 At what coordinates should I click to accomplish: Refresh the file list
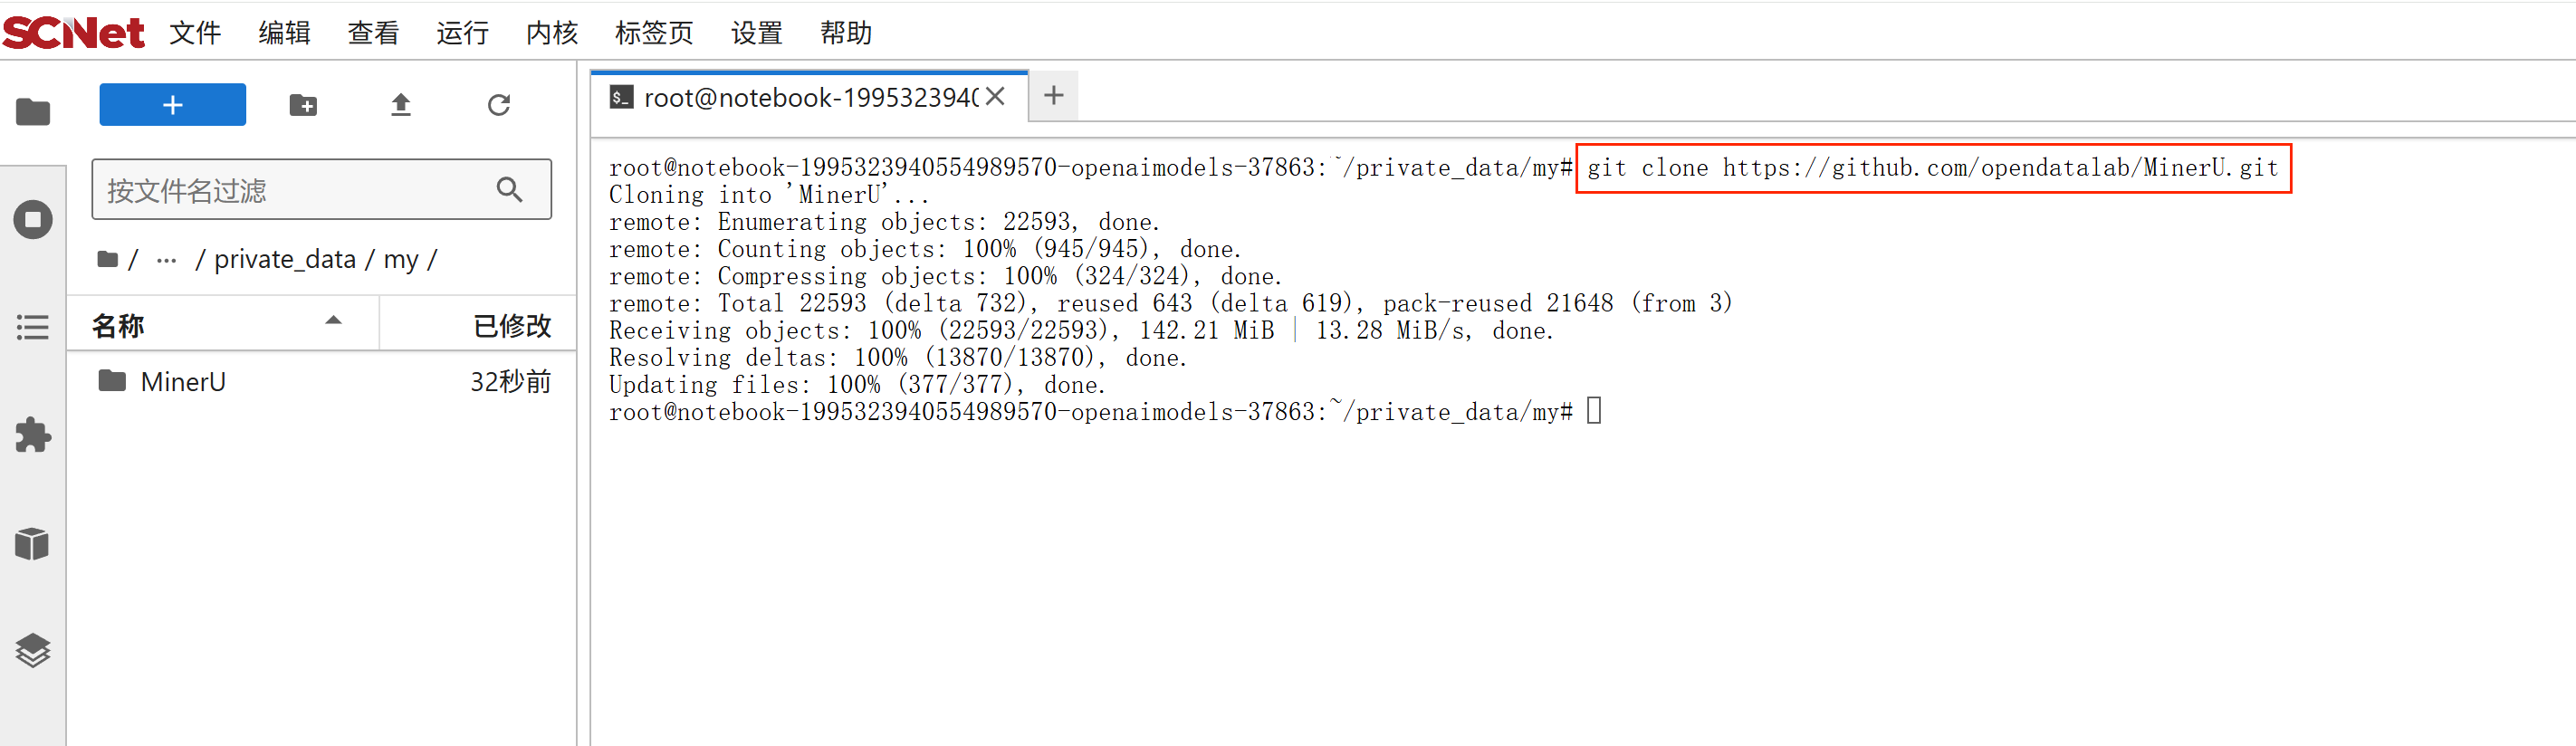(x=499, y=105)
